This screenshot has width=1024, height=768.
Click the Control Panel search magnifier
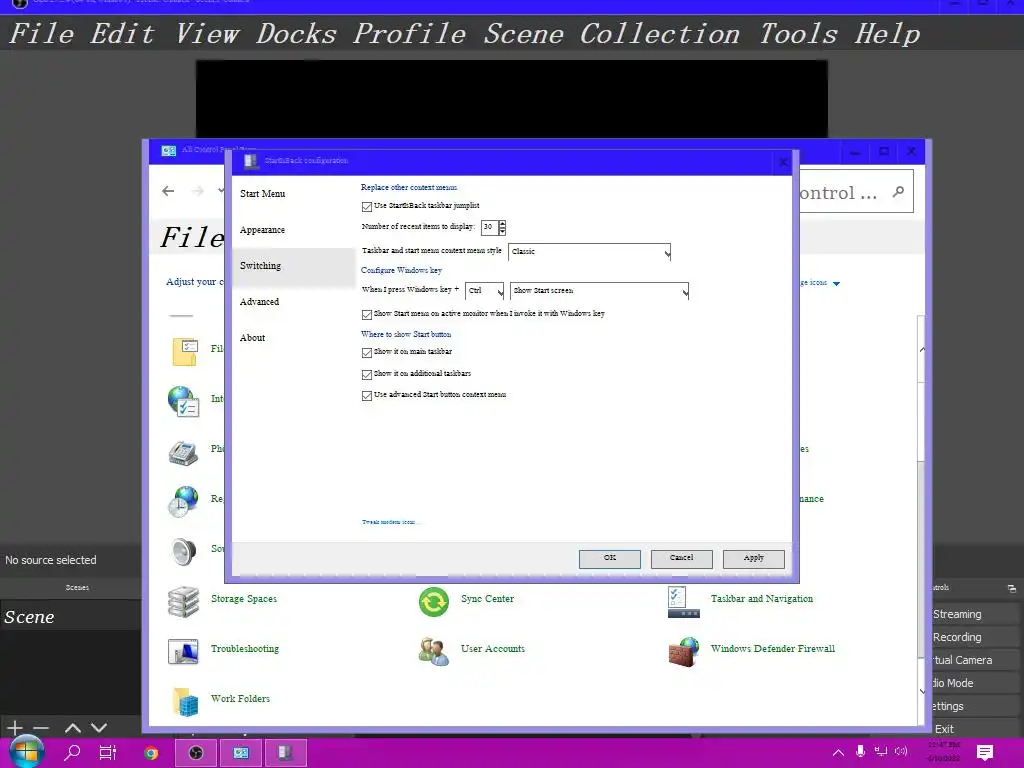tap(899, 192)
